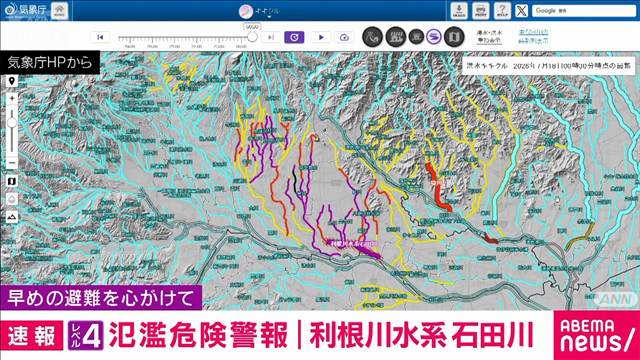
Task: Click the map timestamp label box
Action: click(x=549, y=66)
